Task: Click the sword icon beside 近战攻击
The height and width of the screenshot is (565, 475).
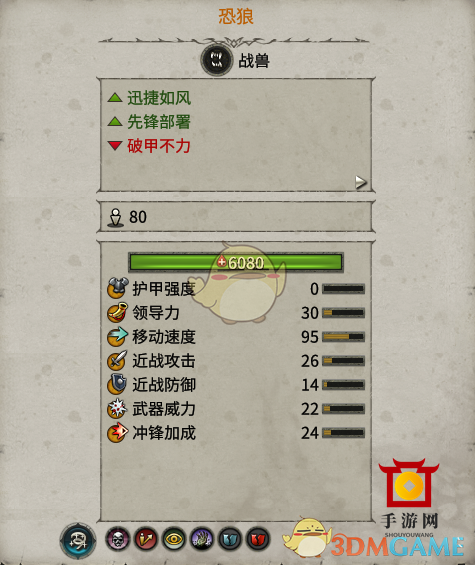Action: 117,360
